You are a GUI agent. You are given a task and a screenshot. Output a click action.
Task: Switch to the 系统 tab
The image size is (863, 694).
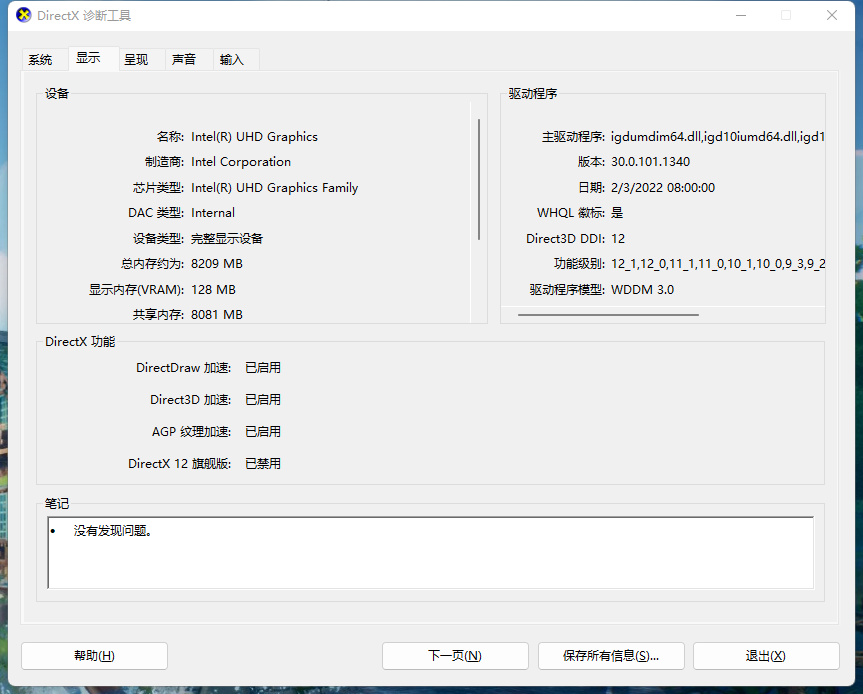[41, 60]
